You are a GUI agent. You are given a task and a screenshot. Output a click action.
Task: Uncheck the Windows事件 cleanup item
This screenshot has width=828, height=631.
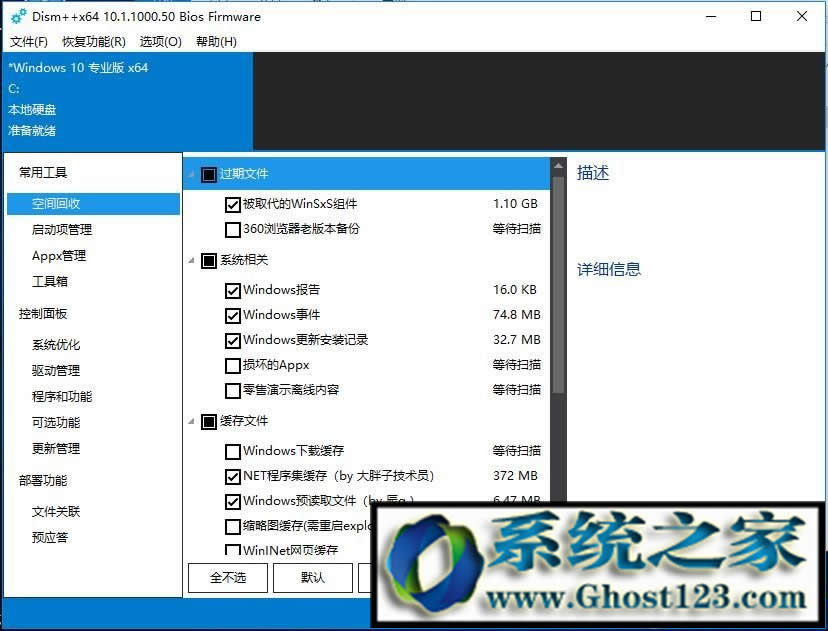[233, 314]
